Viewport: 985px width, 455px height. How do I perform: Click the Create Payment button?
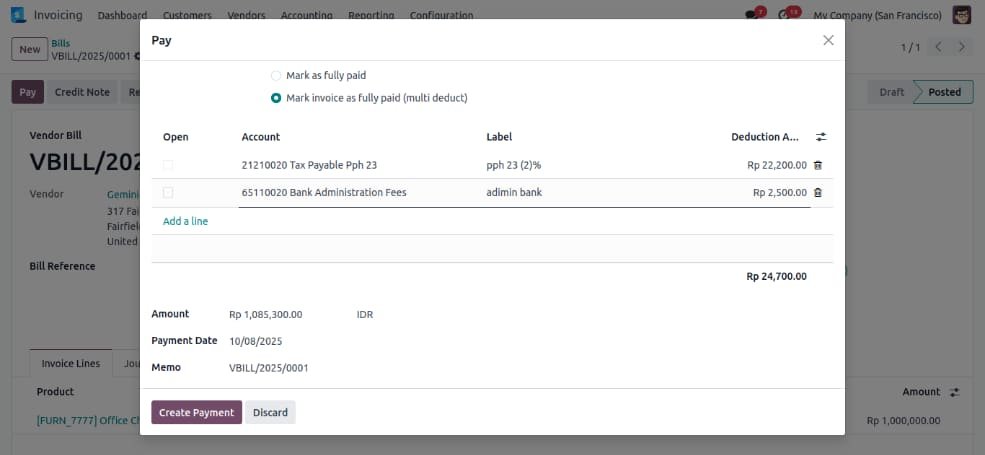[x=197, y=412]
